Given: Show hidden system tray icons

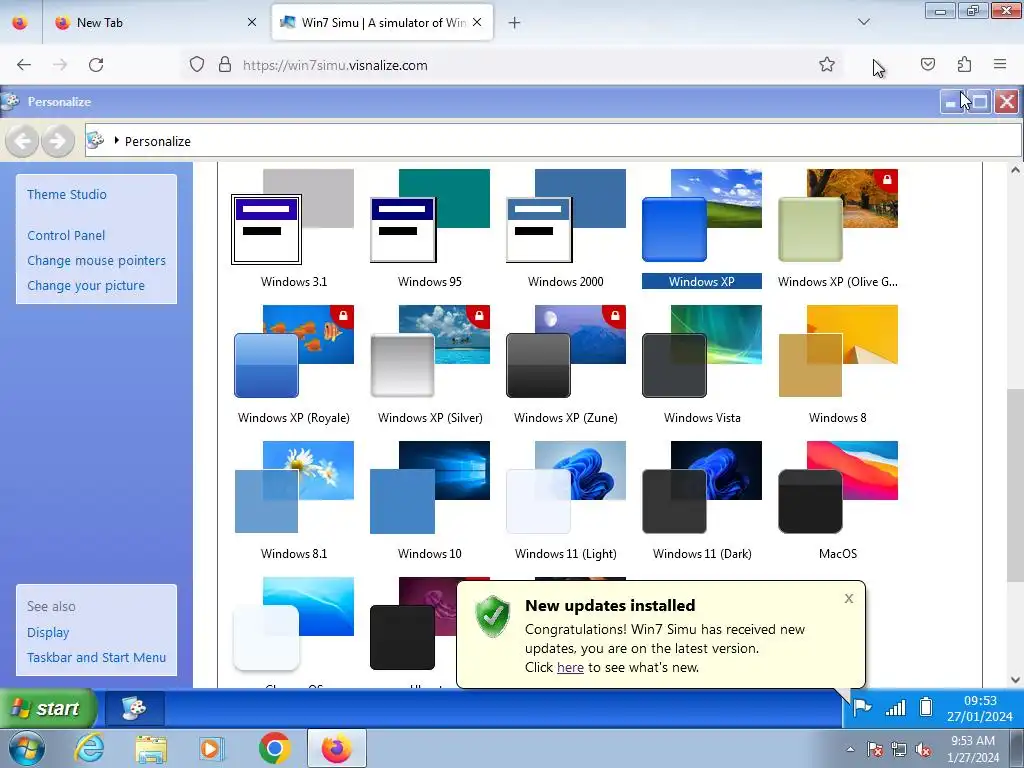Looking at the screenshot, I should click(850, 749).
